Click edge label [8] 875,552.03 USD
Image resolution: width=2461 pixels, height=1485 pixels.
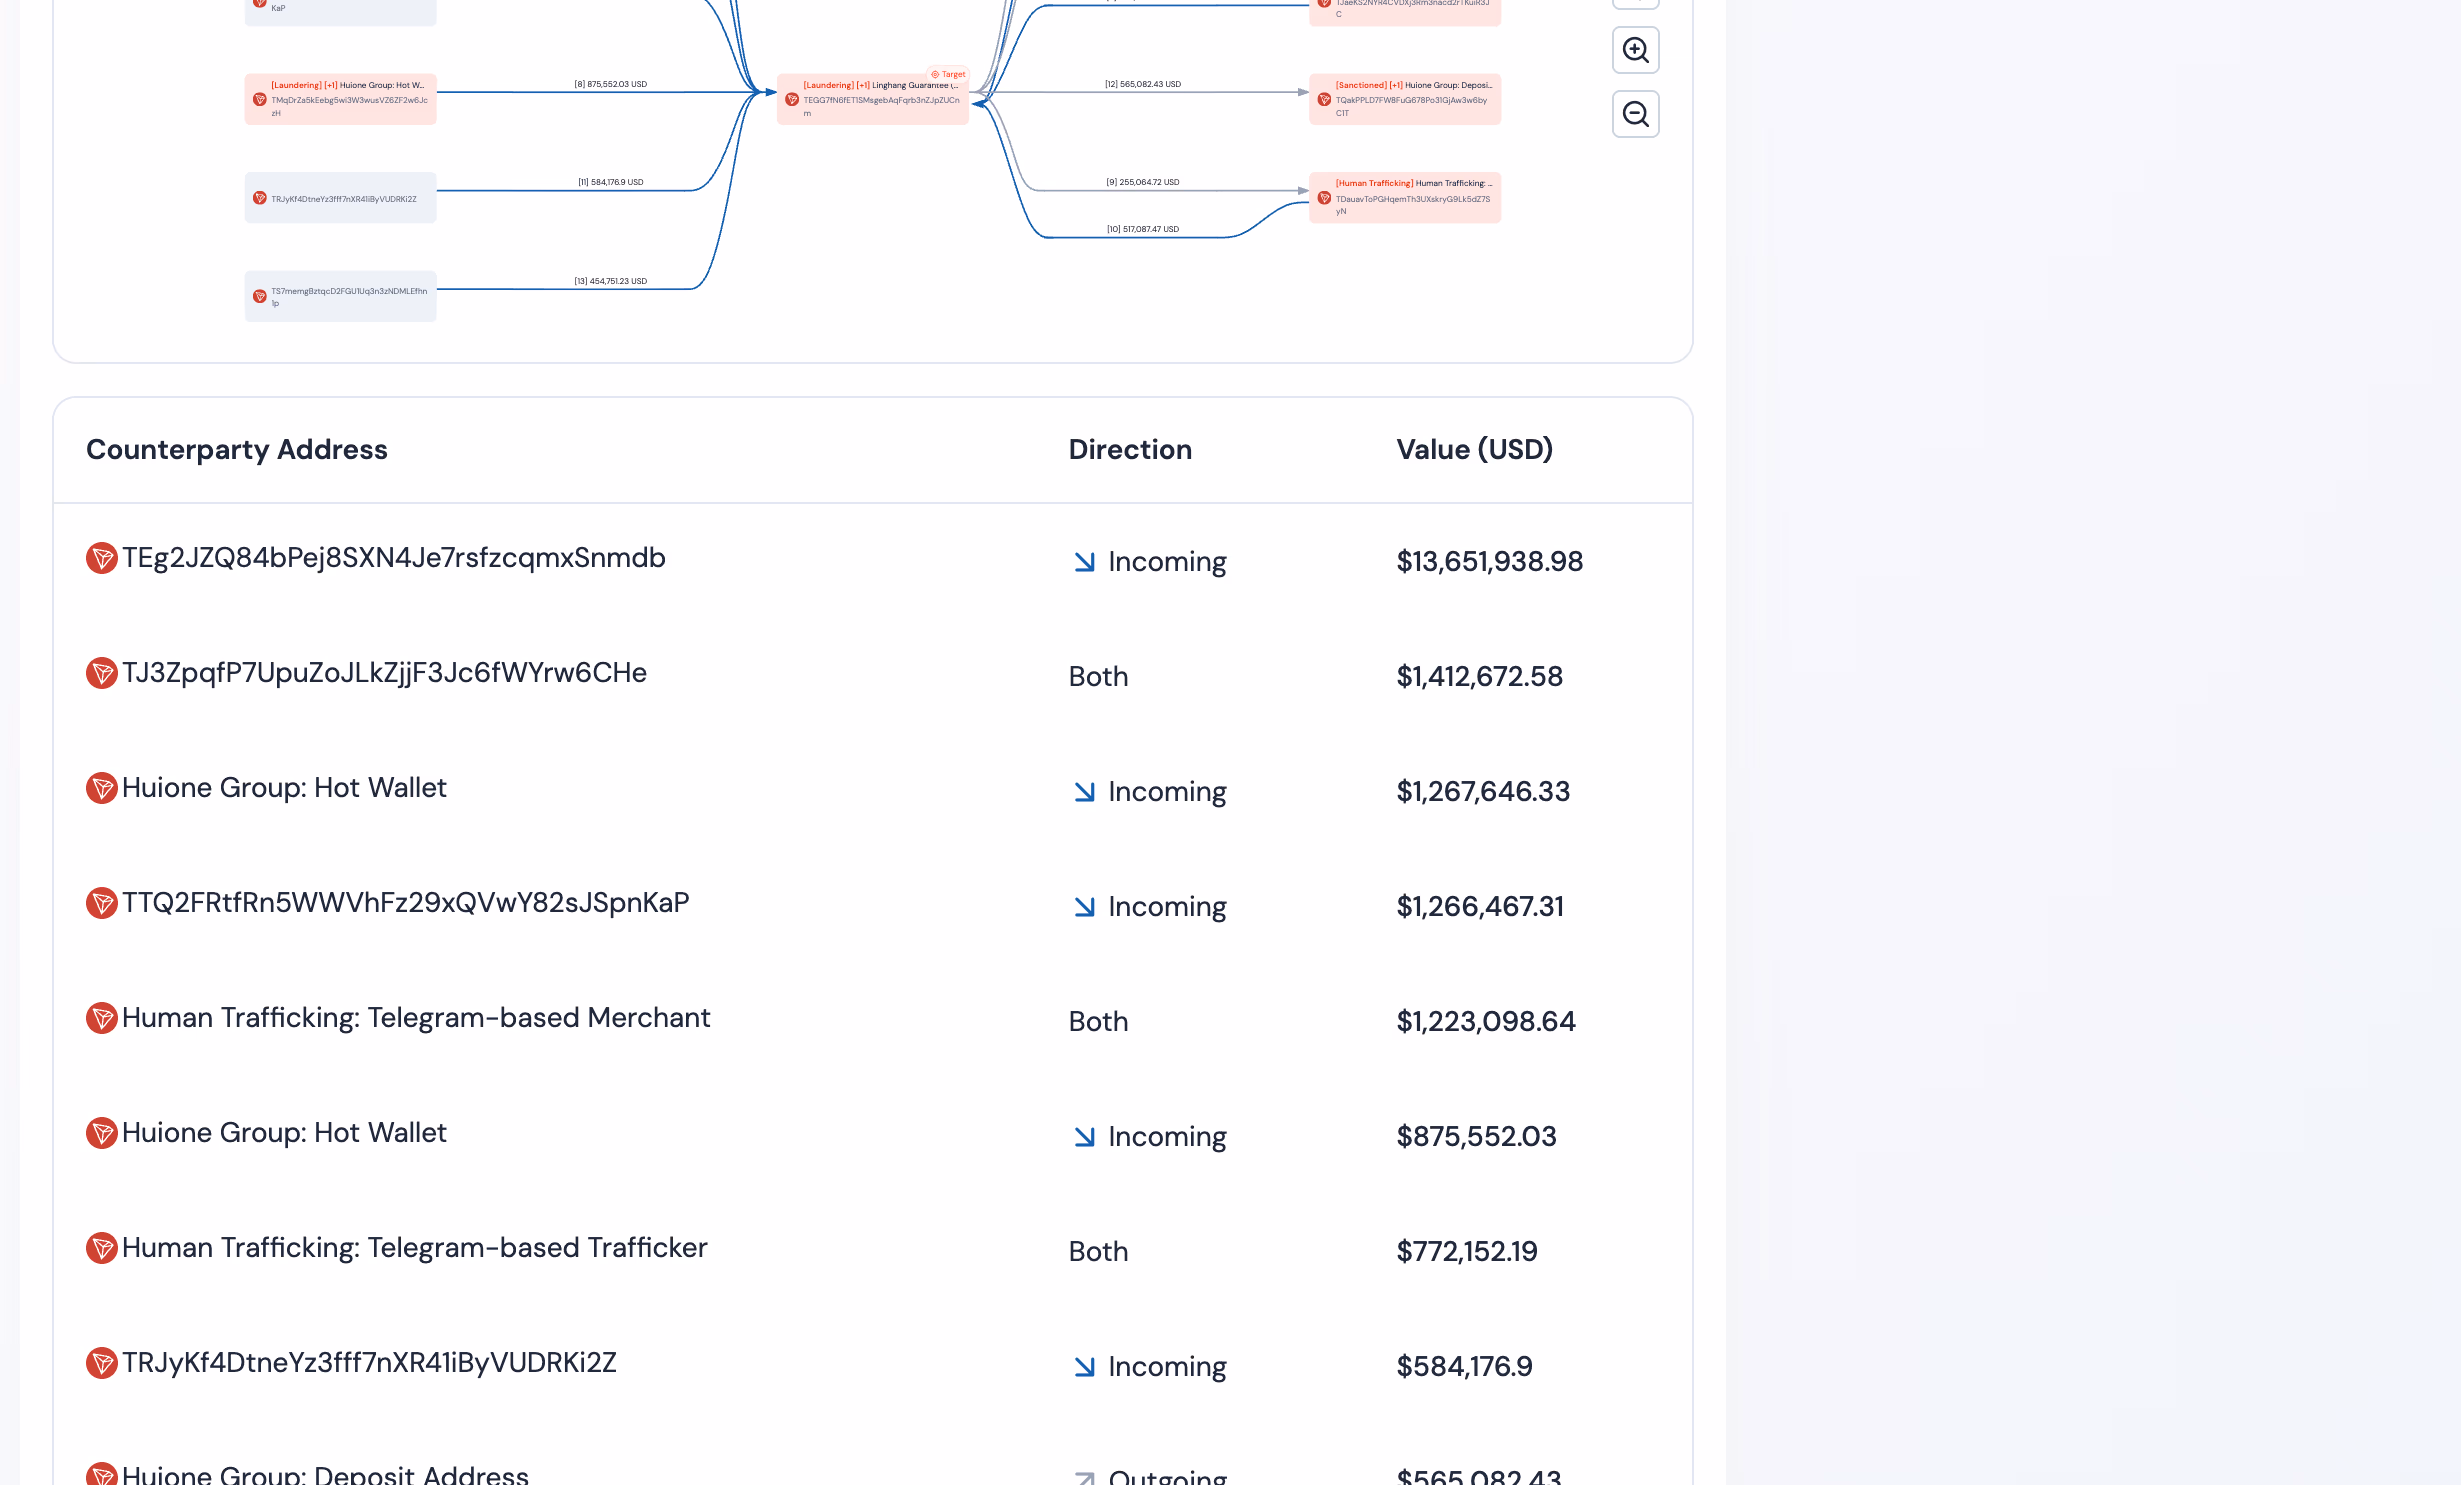tap(611, 84)
